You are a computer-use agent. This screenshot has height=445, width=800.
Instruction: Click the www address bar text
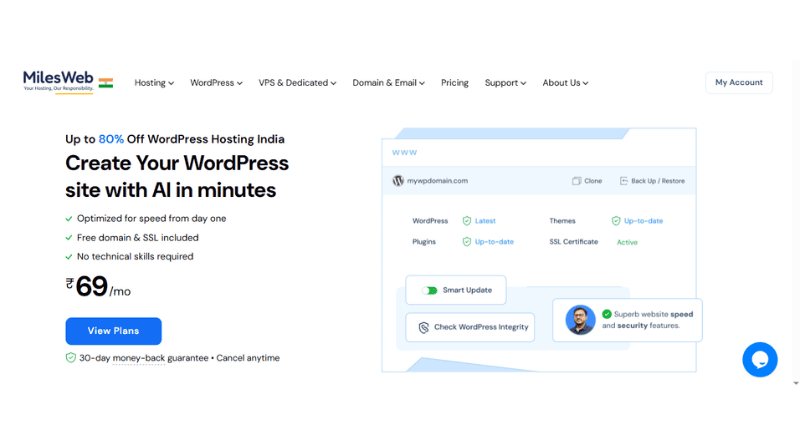point(404,153)
